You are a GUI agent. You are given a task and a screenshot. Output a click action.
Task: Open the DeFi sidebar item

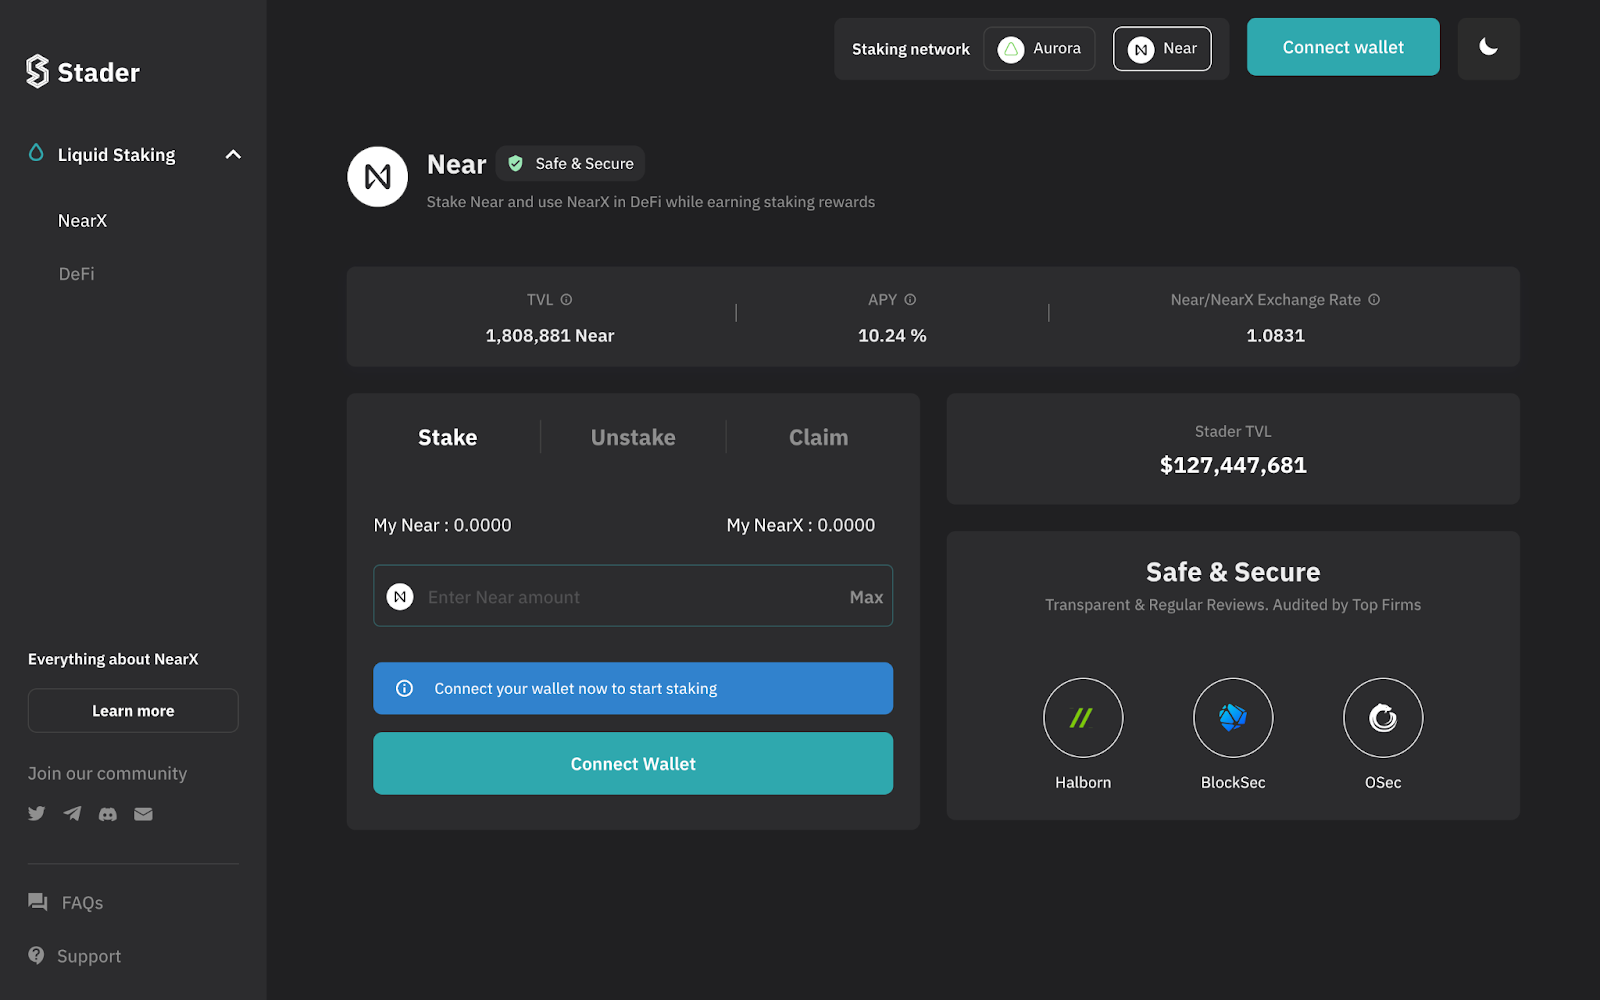(76, 274)
